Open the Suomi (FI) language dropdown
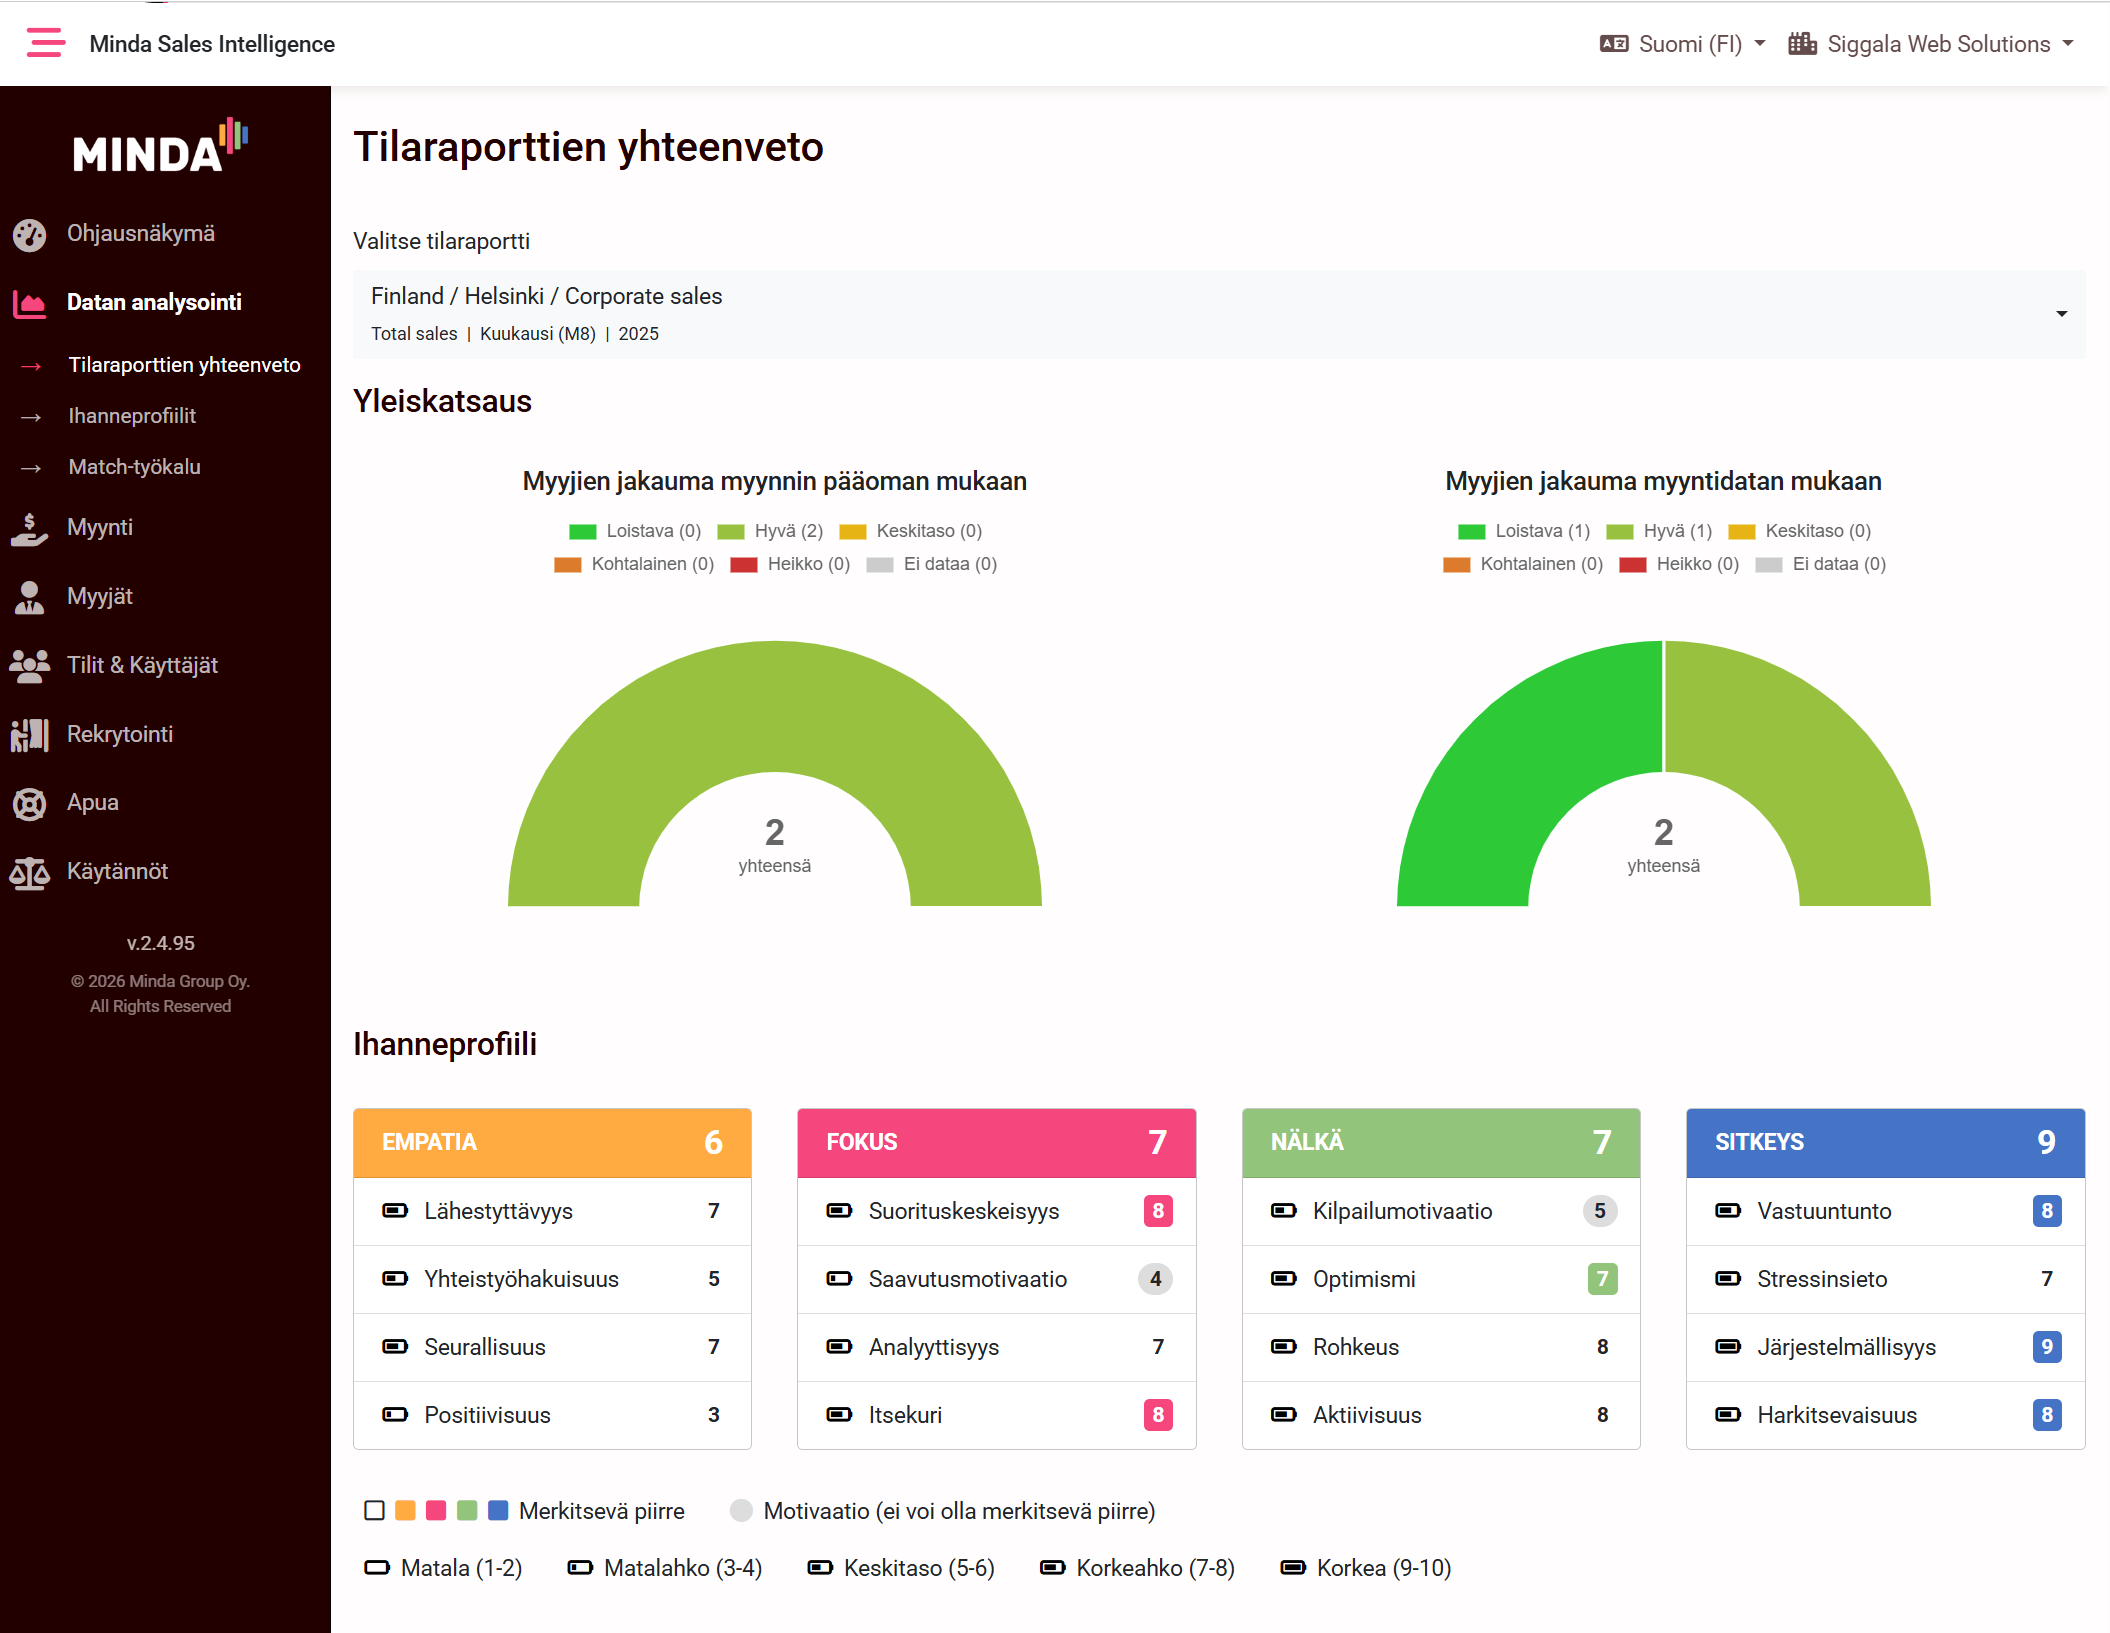This screenshot has width=2110, height=1633. pyautogui.click(x=1683, y=44)
